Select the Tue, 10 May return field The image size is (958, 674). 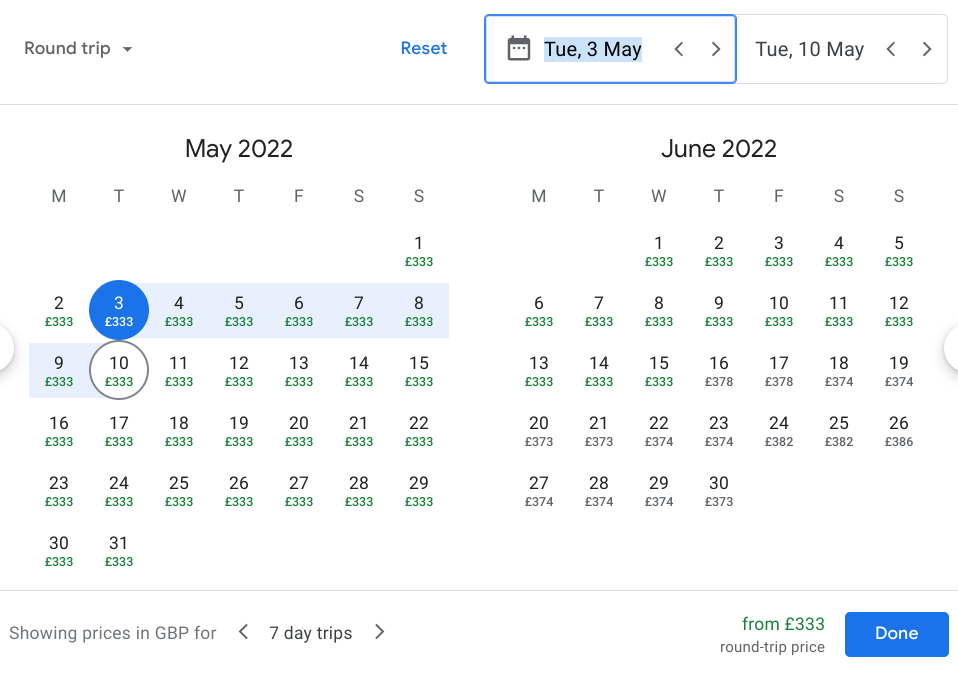[809, 49]
